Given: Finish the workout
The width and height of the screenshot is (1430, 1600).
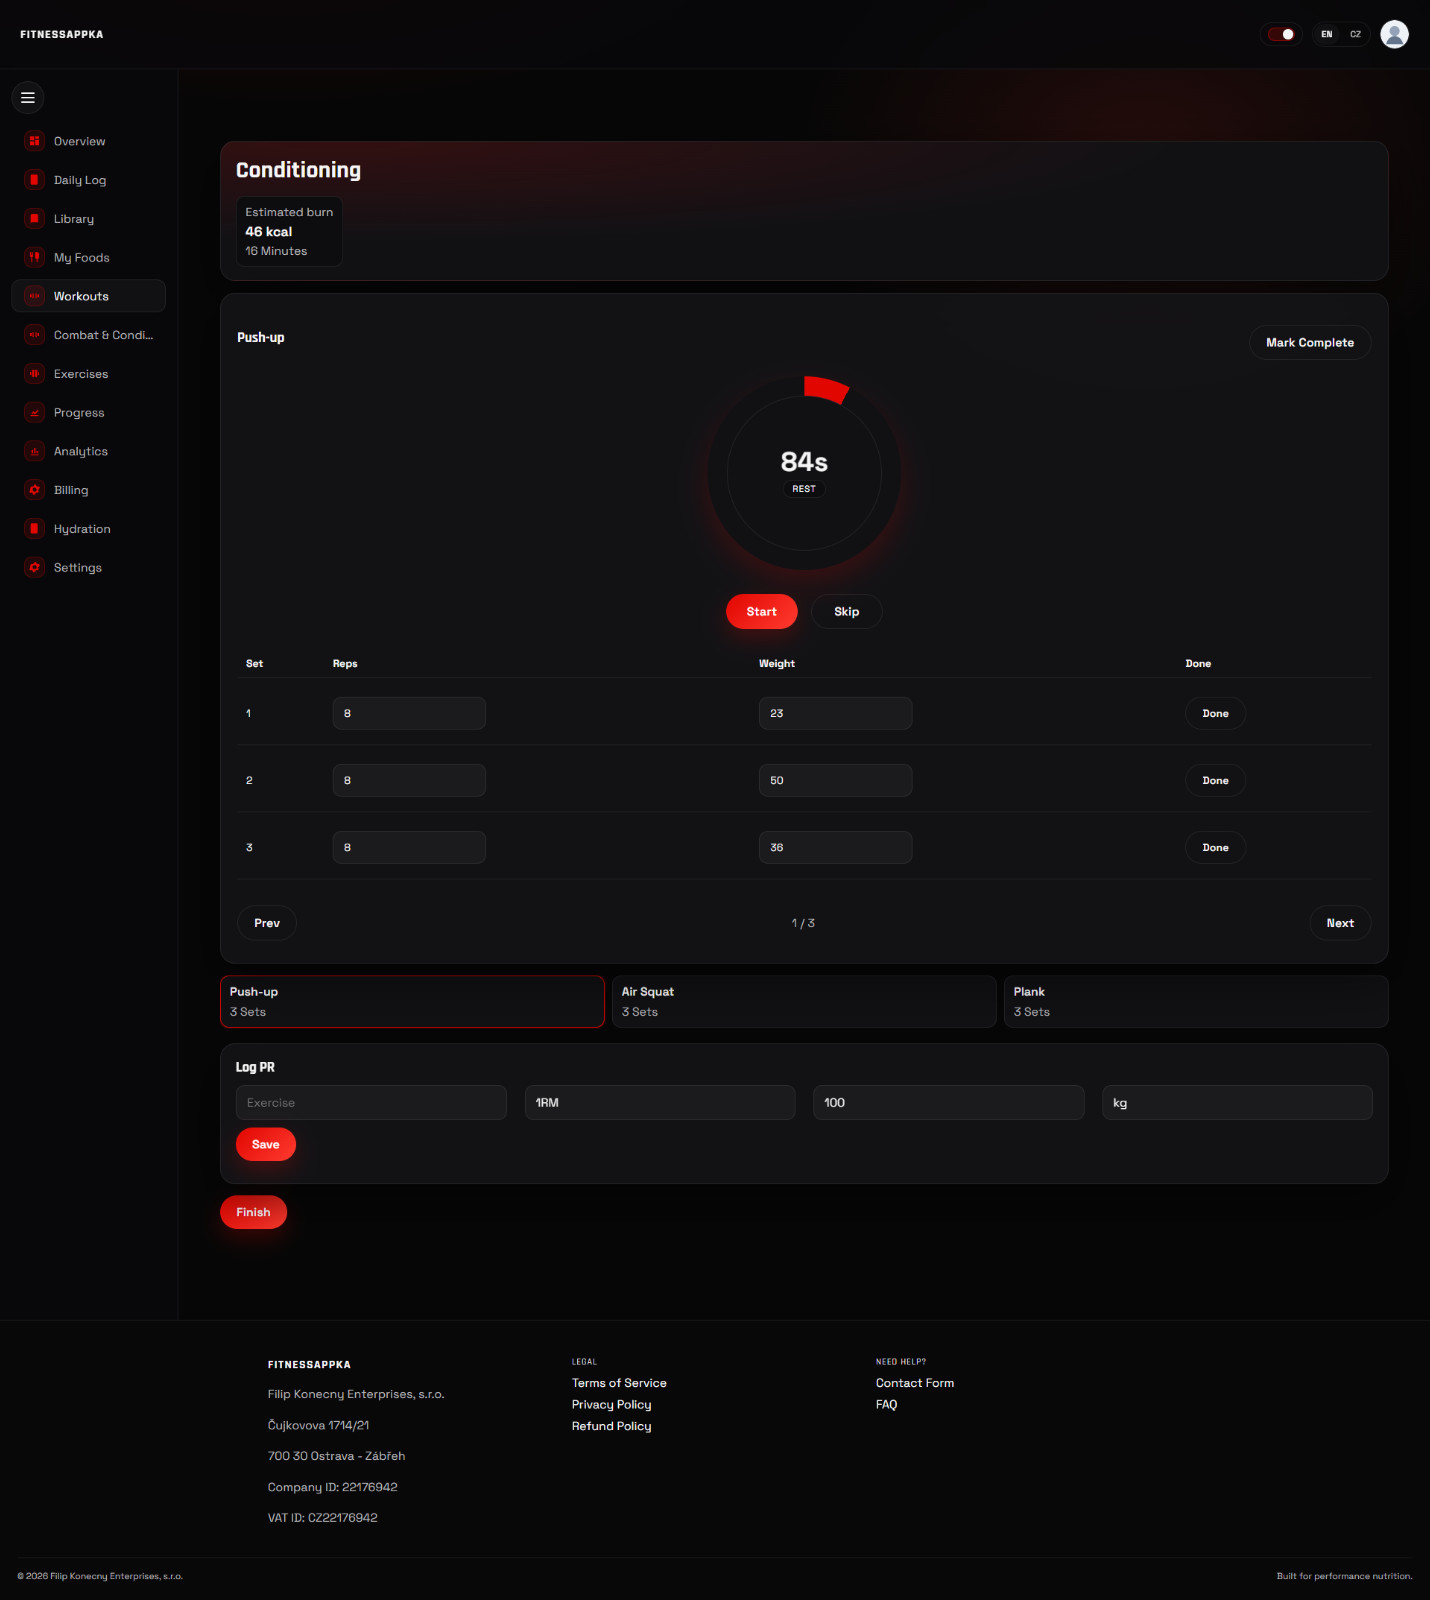Looking at the screenshot, I should click(x=253, y=1213).
